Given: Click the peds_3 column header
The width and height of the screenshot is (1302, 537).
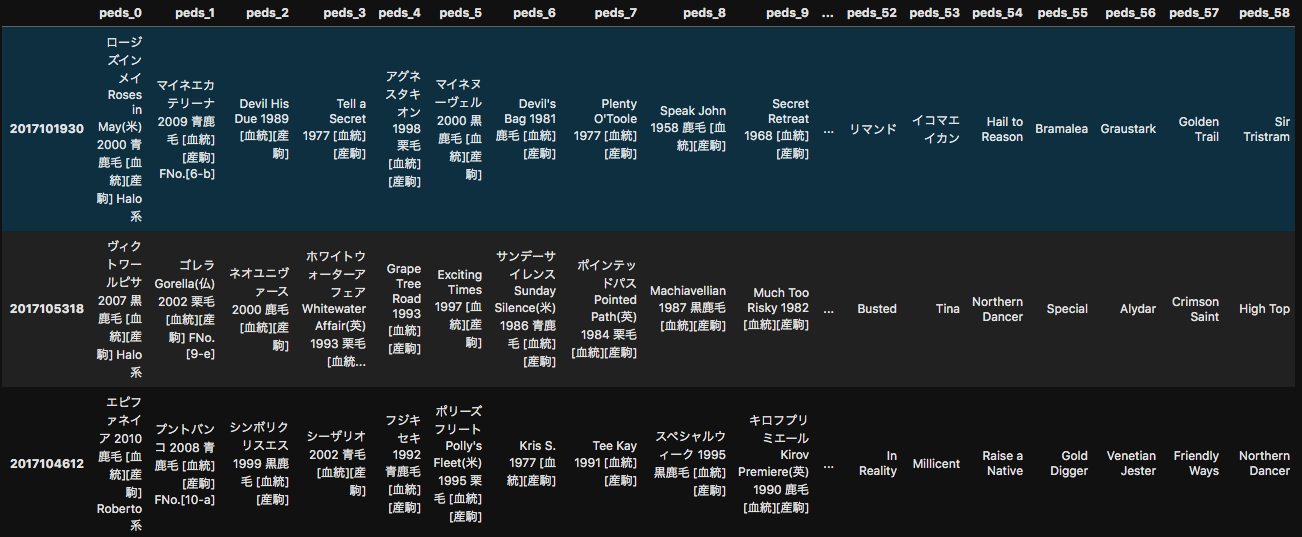Looking at the screenshot, I should point(345,13).
